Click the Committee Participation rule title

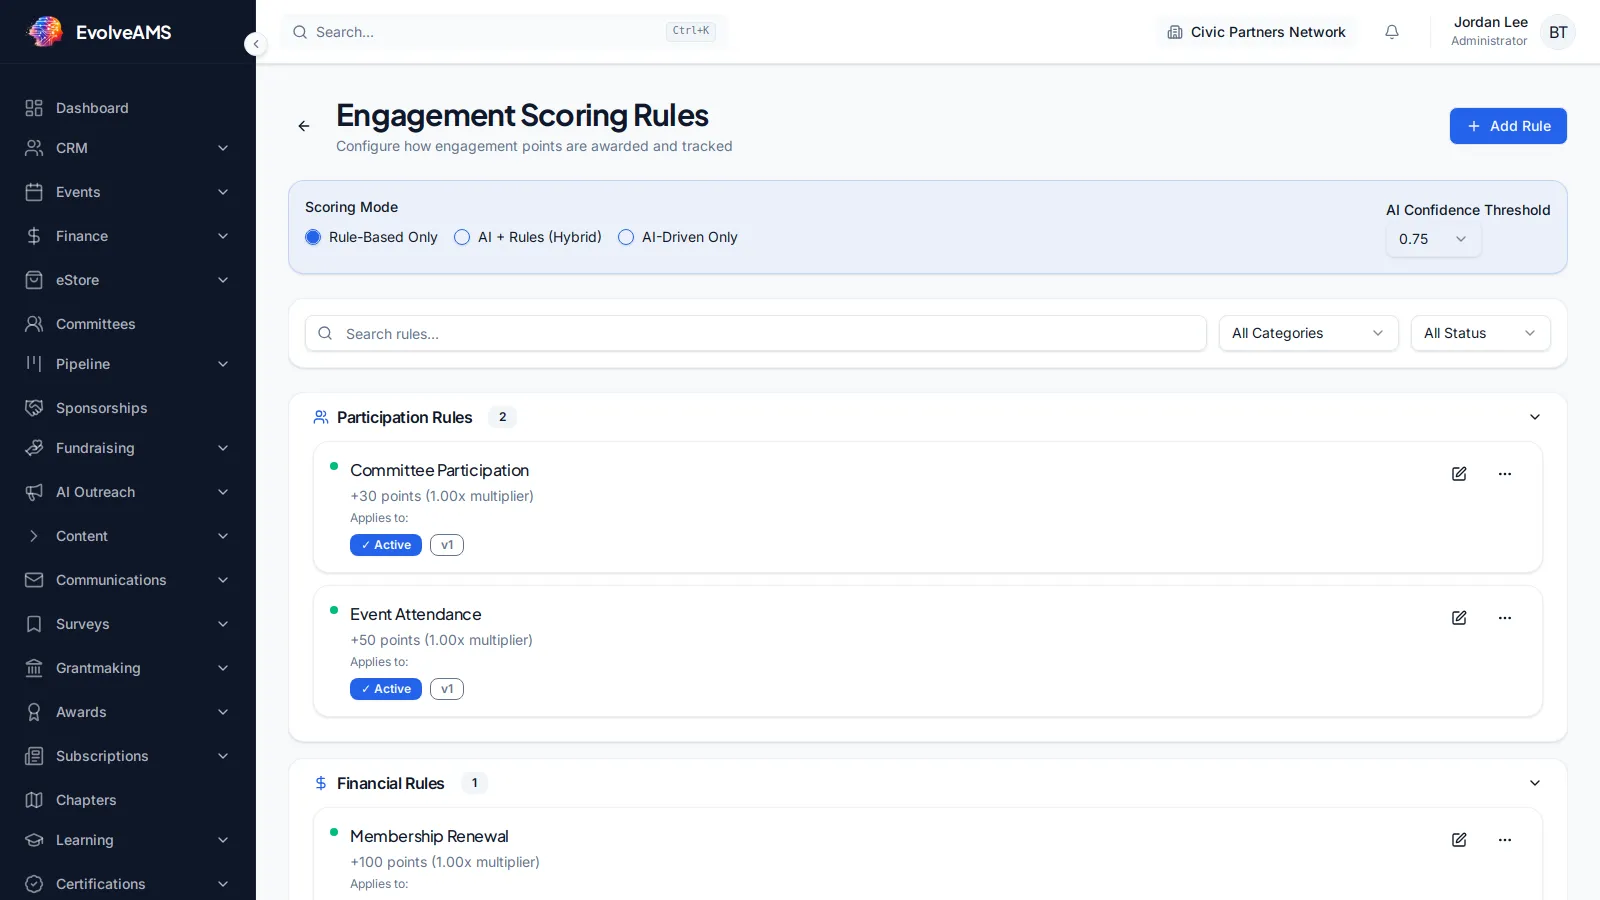(439, 470)
